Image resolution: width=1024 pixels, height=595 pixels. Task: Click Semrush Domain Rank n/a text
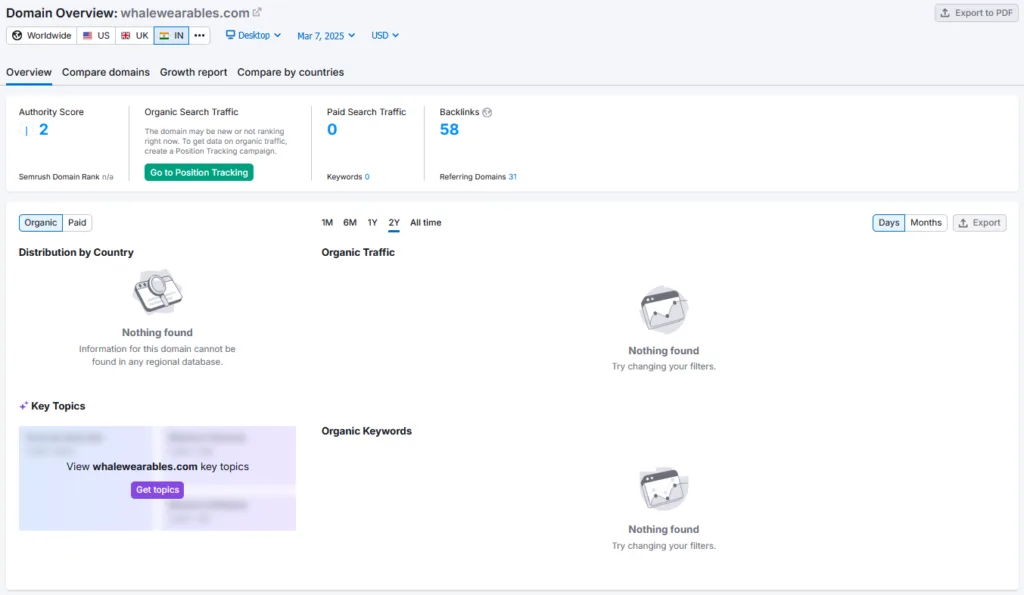tap(66, 177)
